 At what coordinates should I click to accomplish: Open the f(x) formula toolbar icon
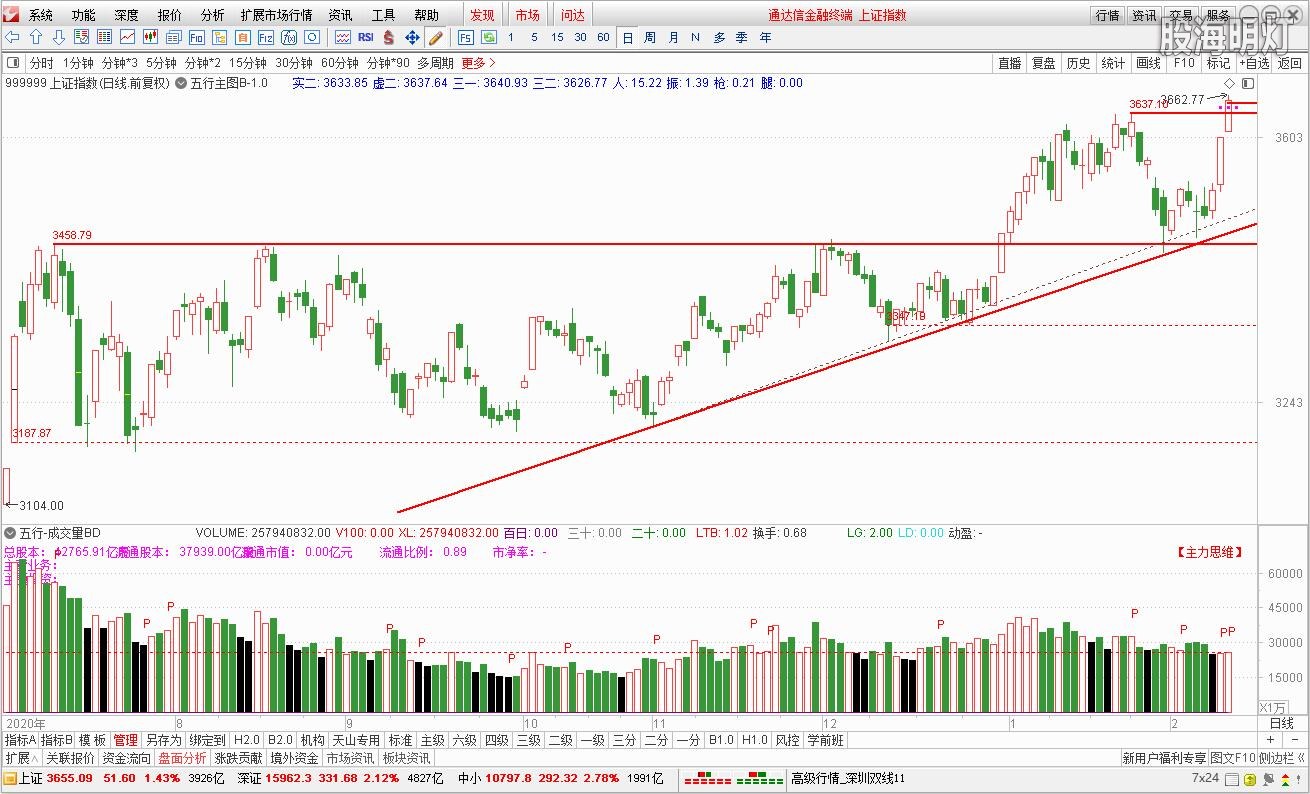(288, 37)
